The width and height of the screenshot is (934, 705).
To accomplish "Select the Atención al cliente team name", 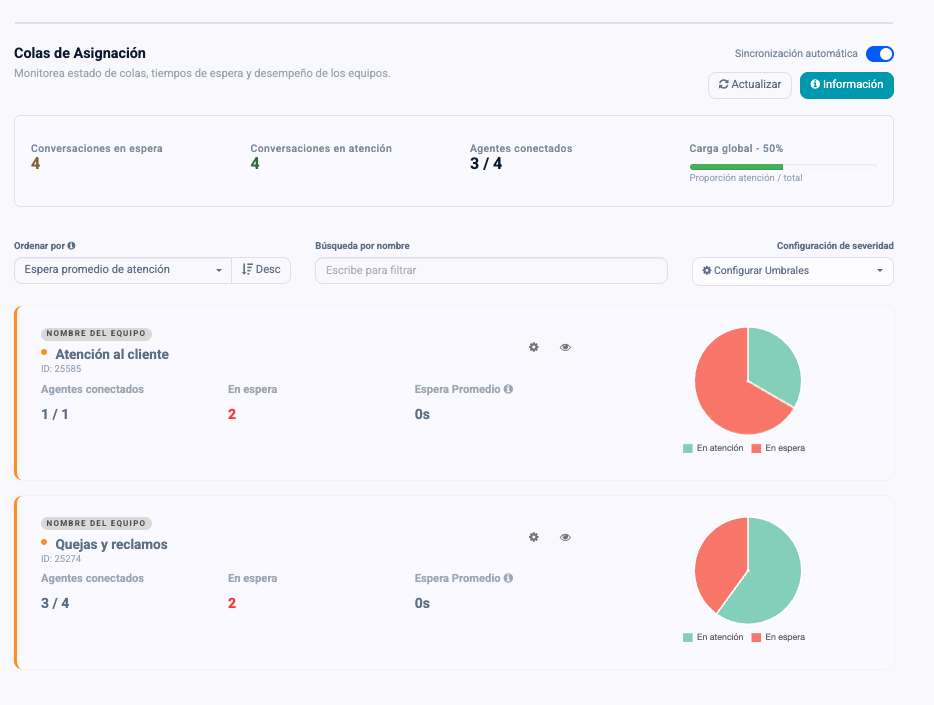I will pyautogui.click(x=112, y=354).
